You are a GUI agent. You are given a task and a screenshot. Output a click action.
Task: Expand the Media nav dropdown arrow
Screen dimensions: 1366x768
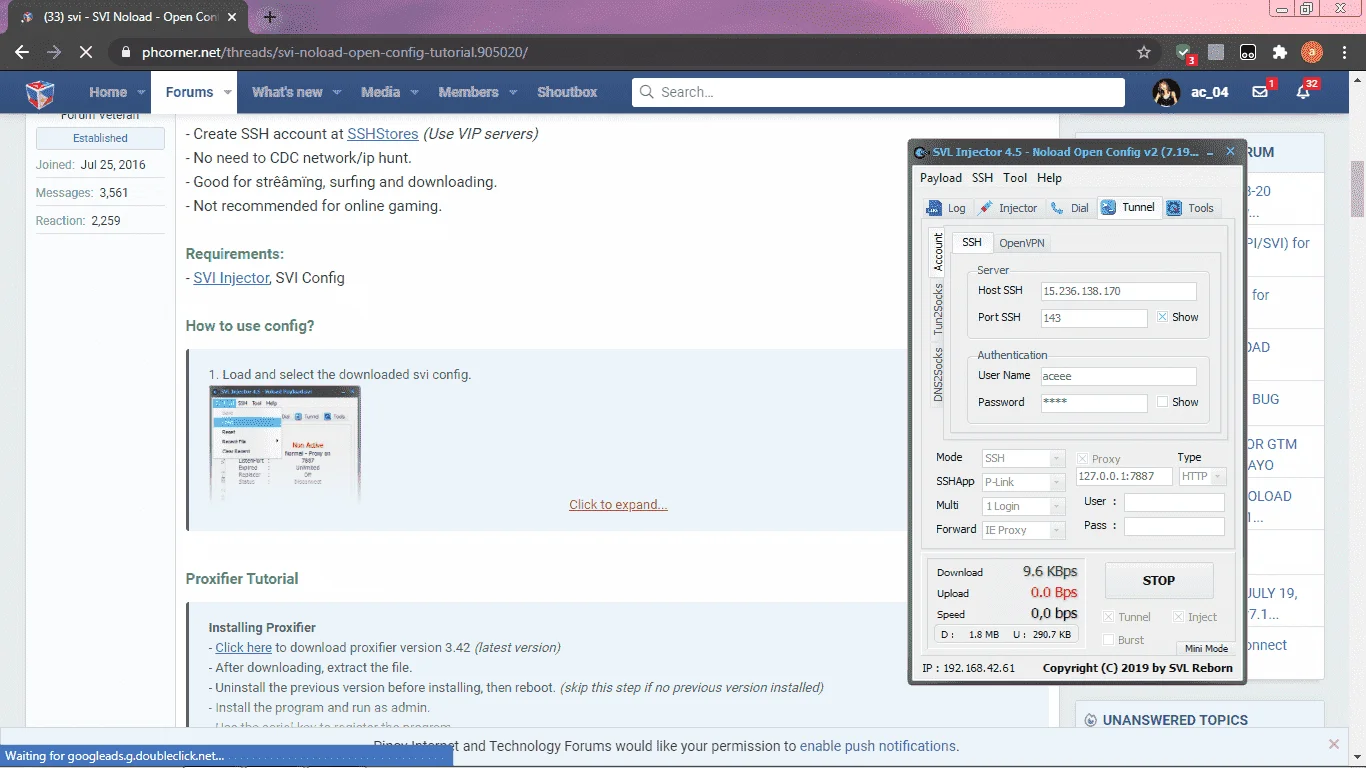point(415,92)
